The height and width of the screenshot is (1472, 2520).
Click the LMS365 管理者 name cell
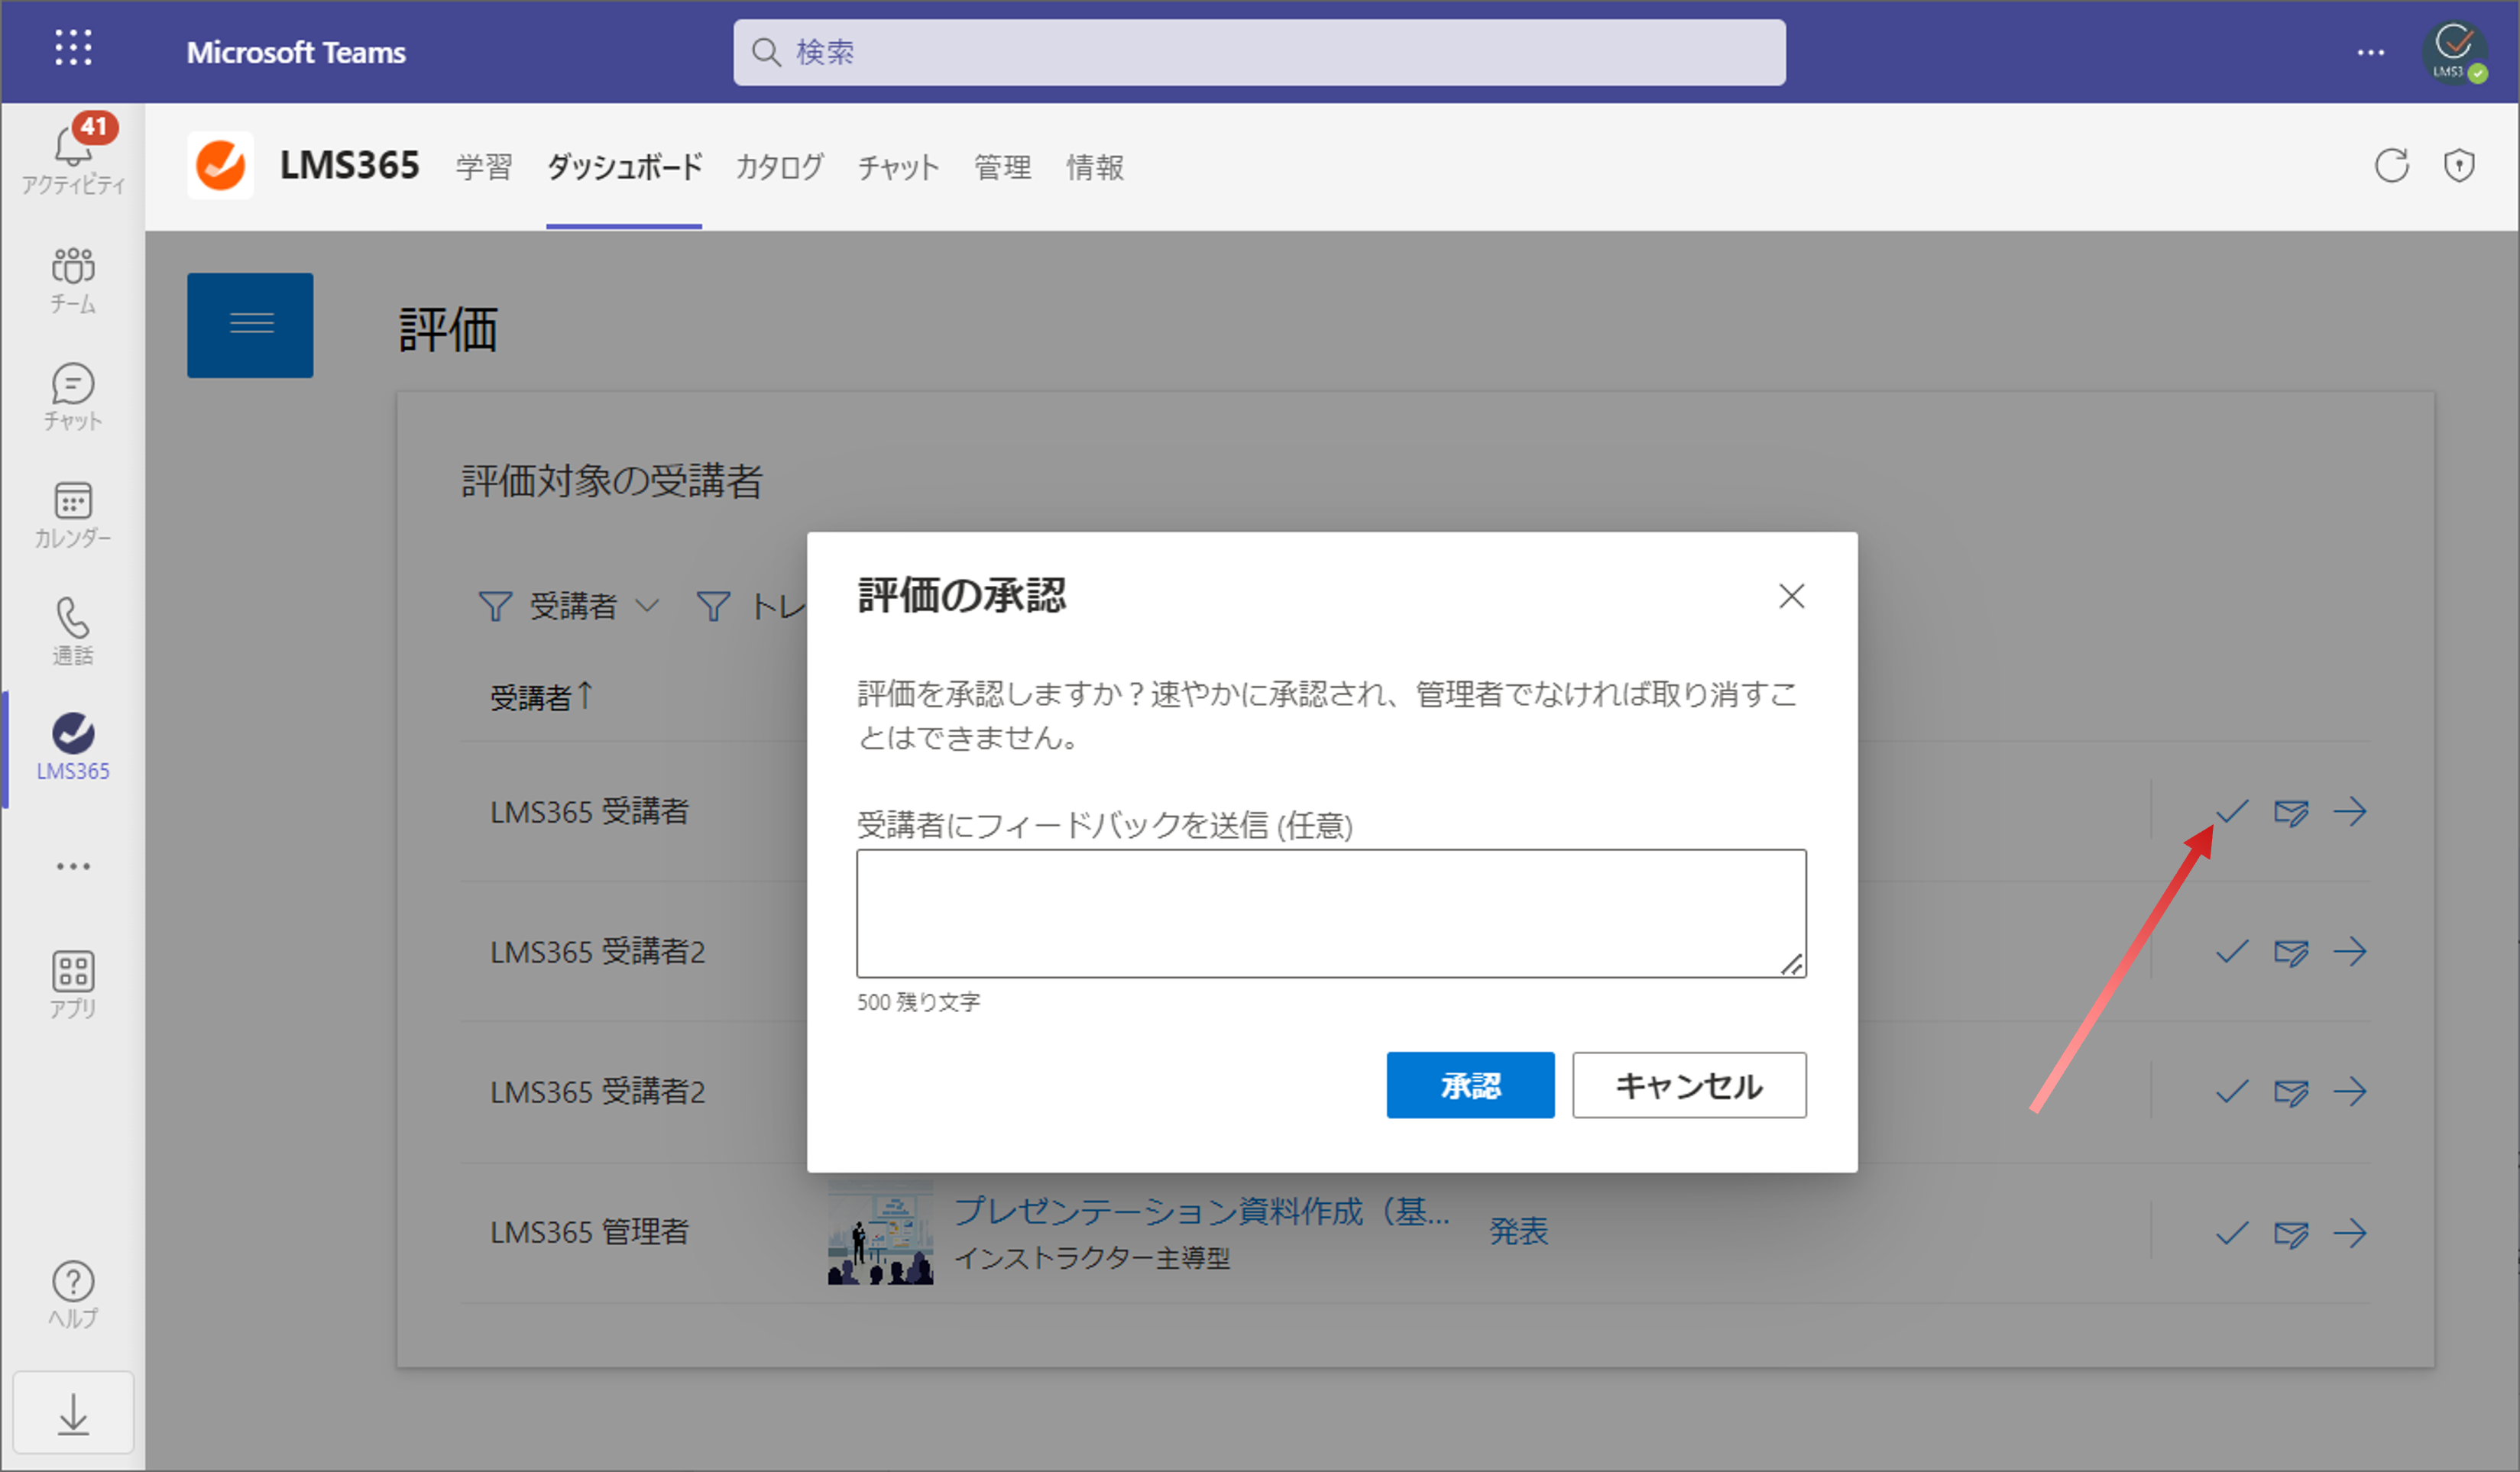click(x=589, y=1231)
